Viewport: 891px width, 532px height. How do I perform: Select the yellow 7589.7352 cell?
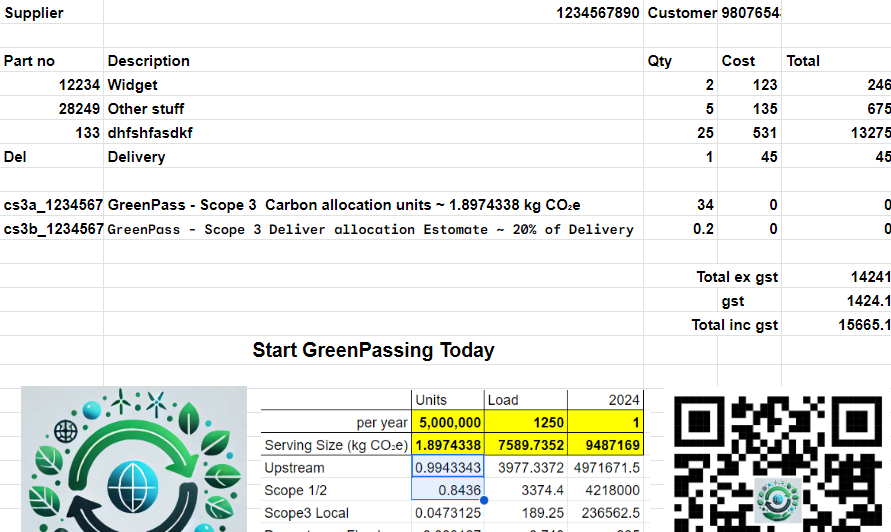point(526,444)
